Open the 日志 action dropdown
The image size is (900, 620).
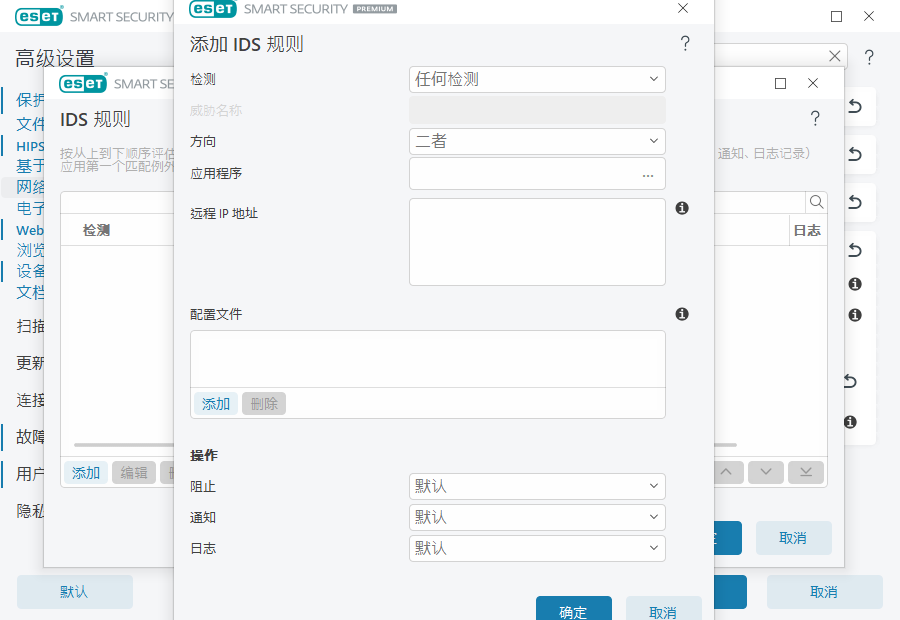(537, 548)
